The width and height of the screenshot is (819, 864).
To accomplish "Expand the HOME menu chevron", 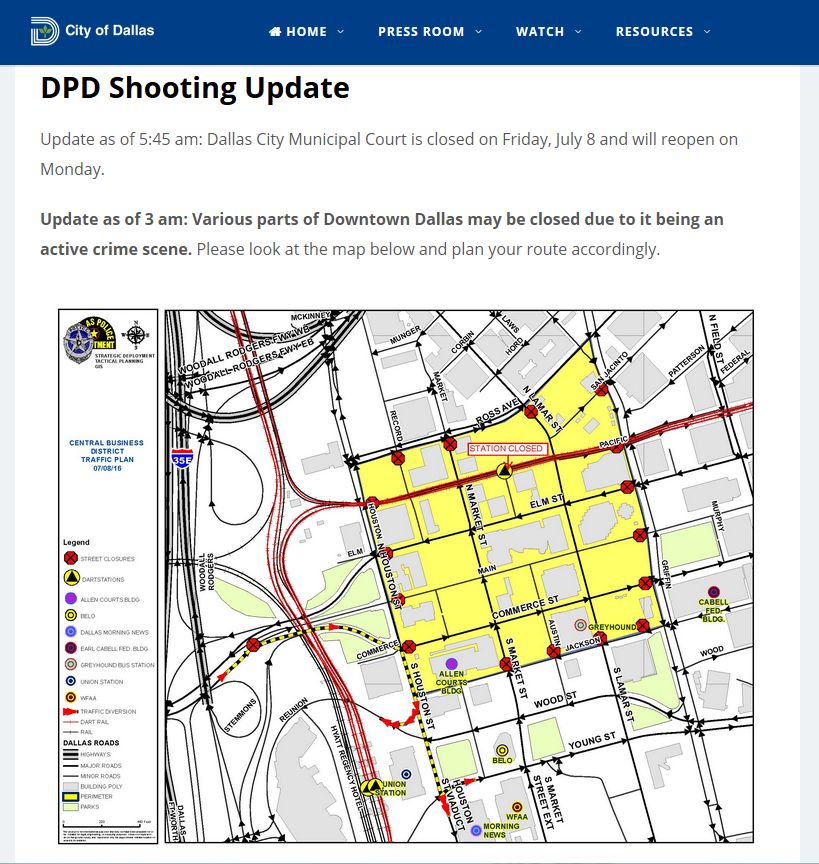I will coord(341,31).
